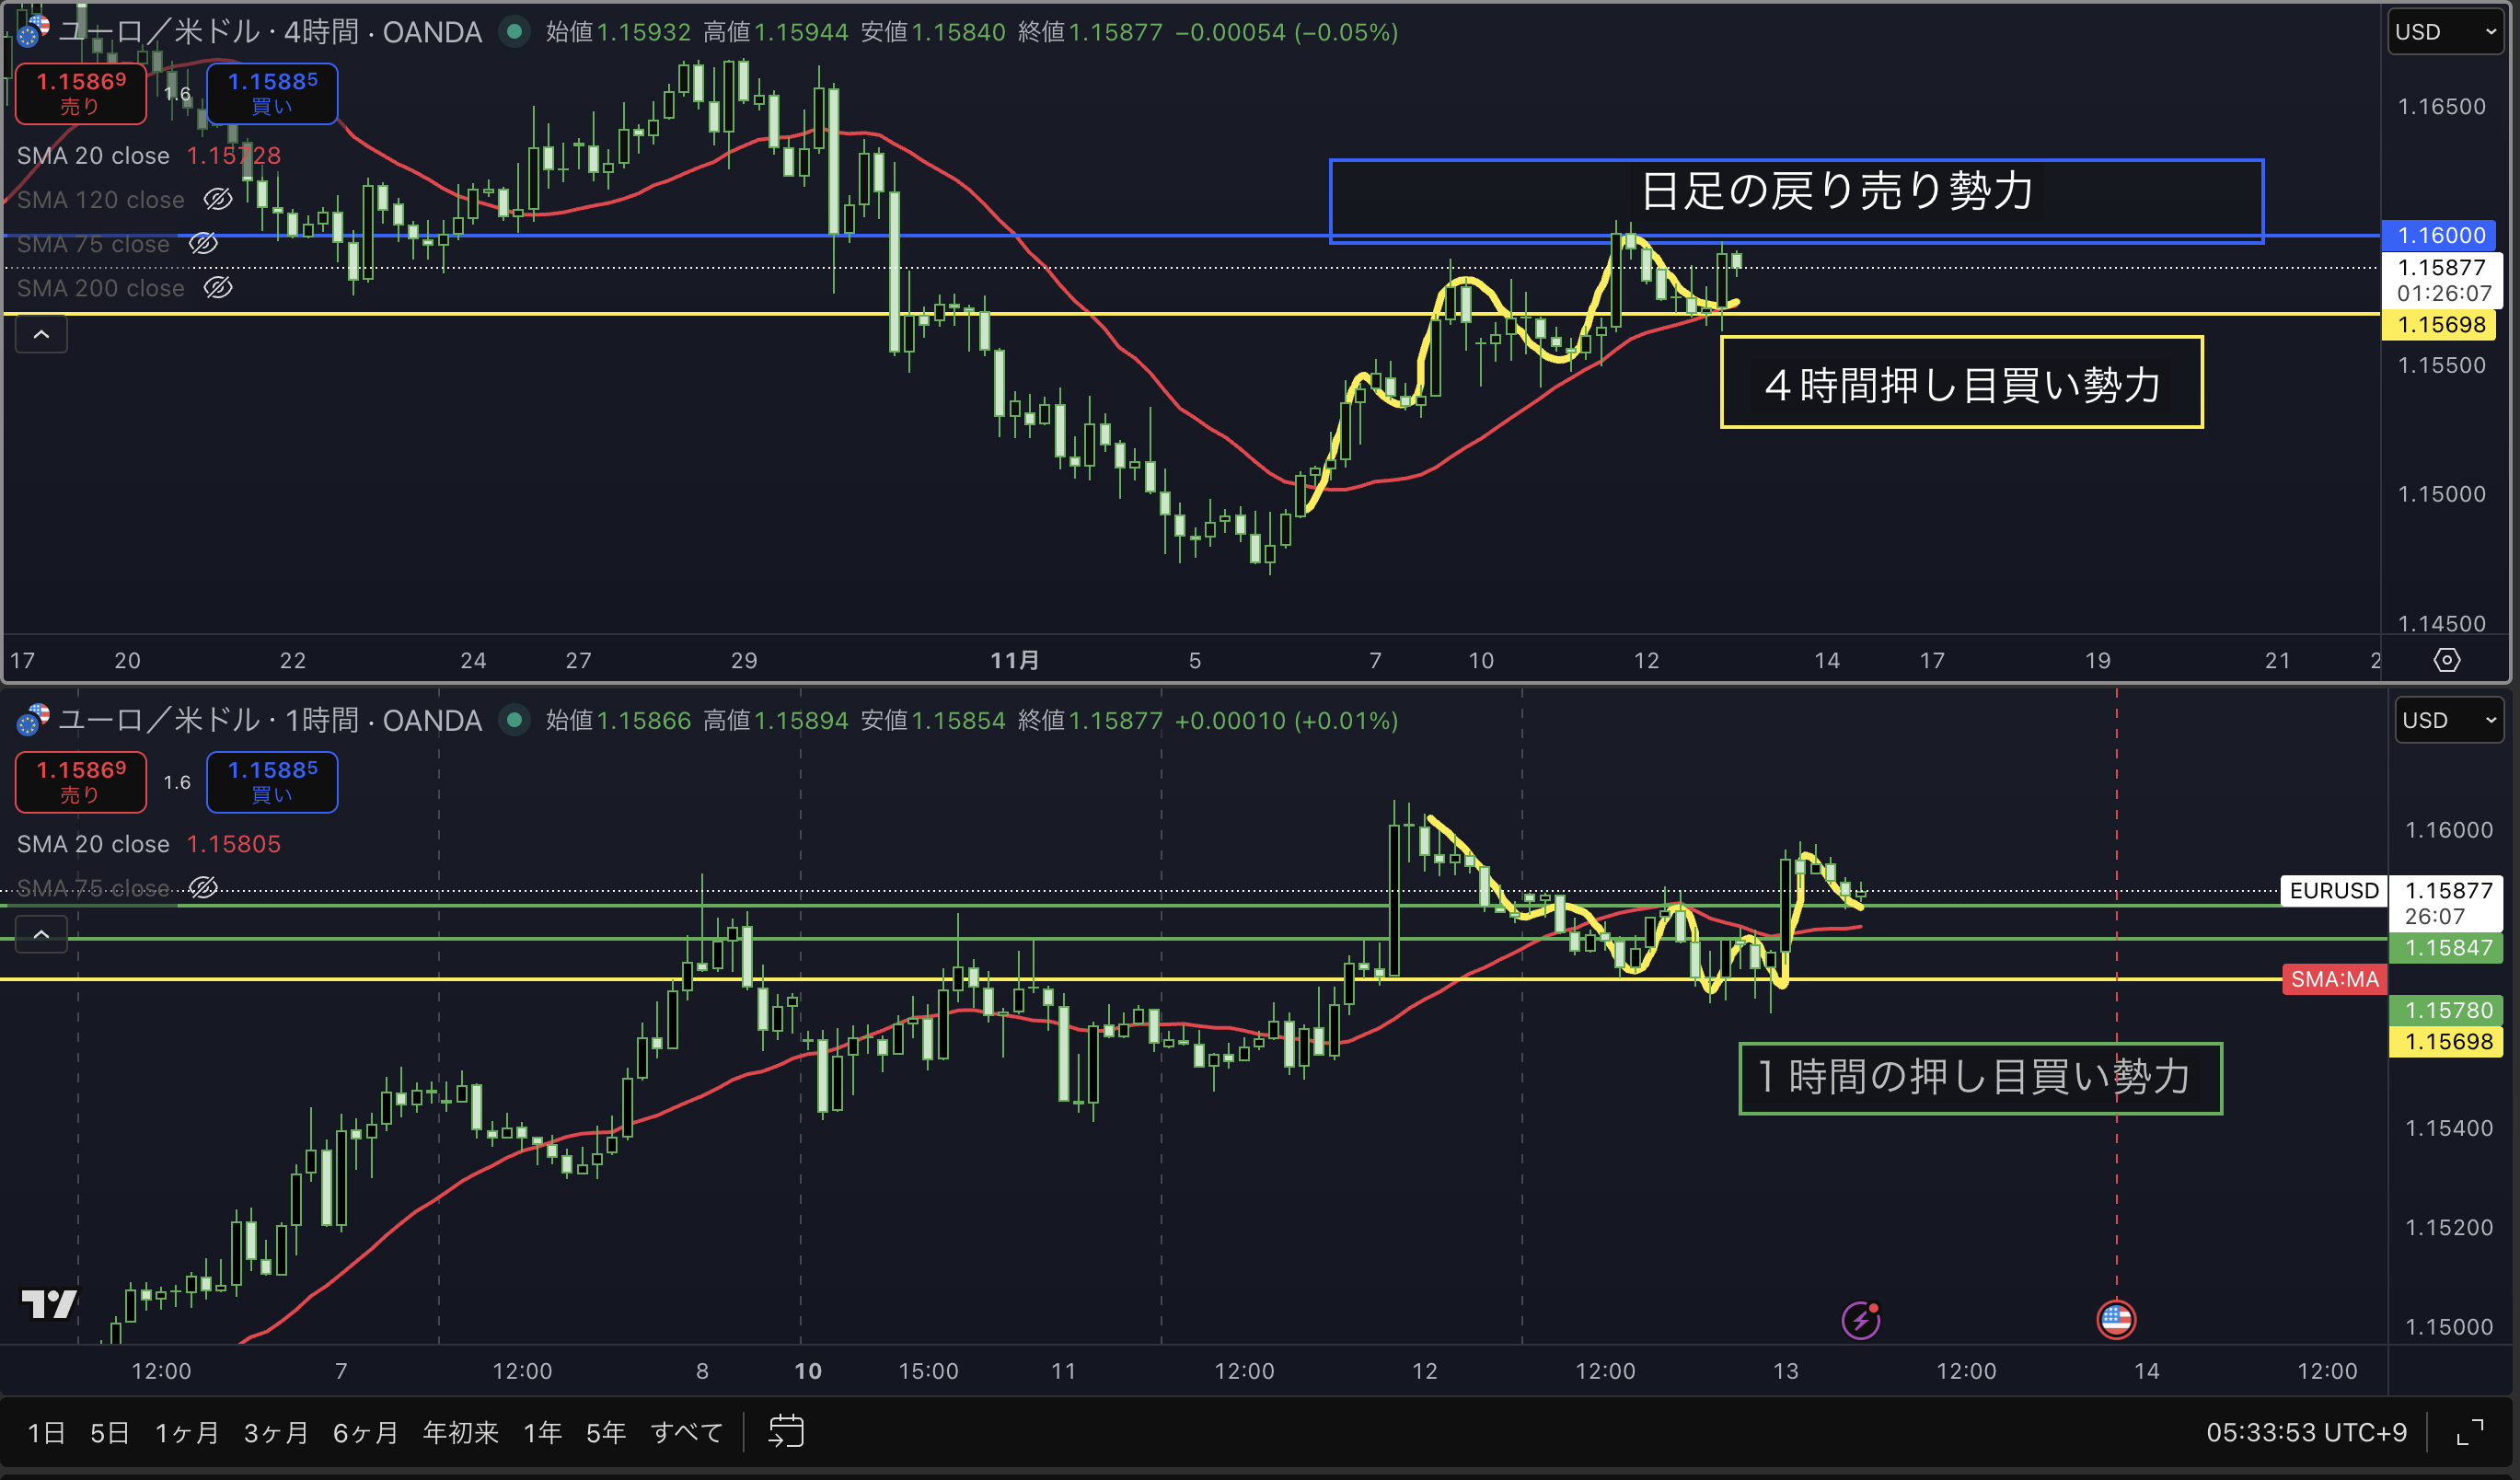The image size is (2520, 1480).
Task: Click the fullscreen expand icon
Action: [x=2469, y=1432]
